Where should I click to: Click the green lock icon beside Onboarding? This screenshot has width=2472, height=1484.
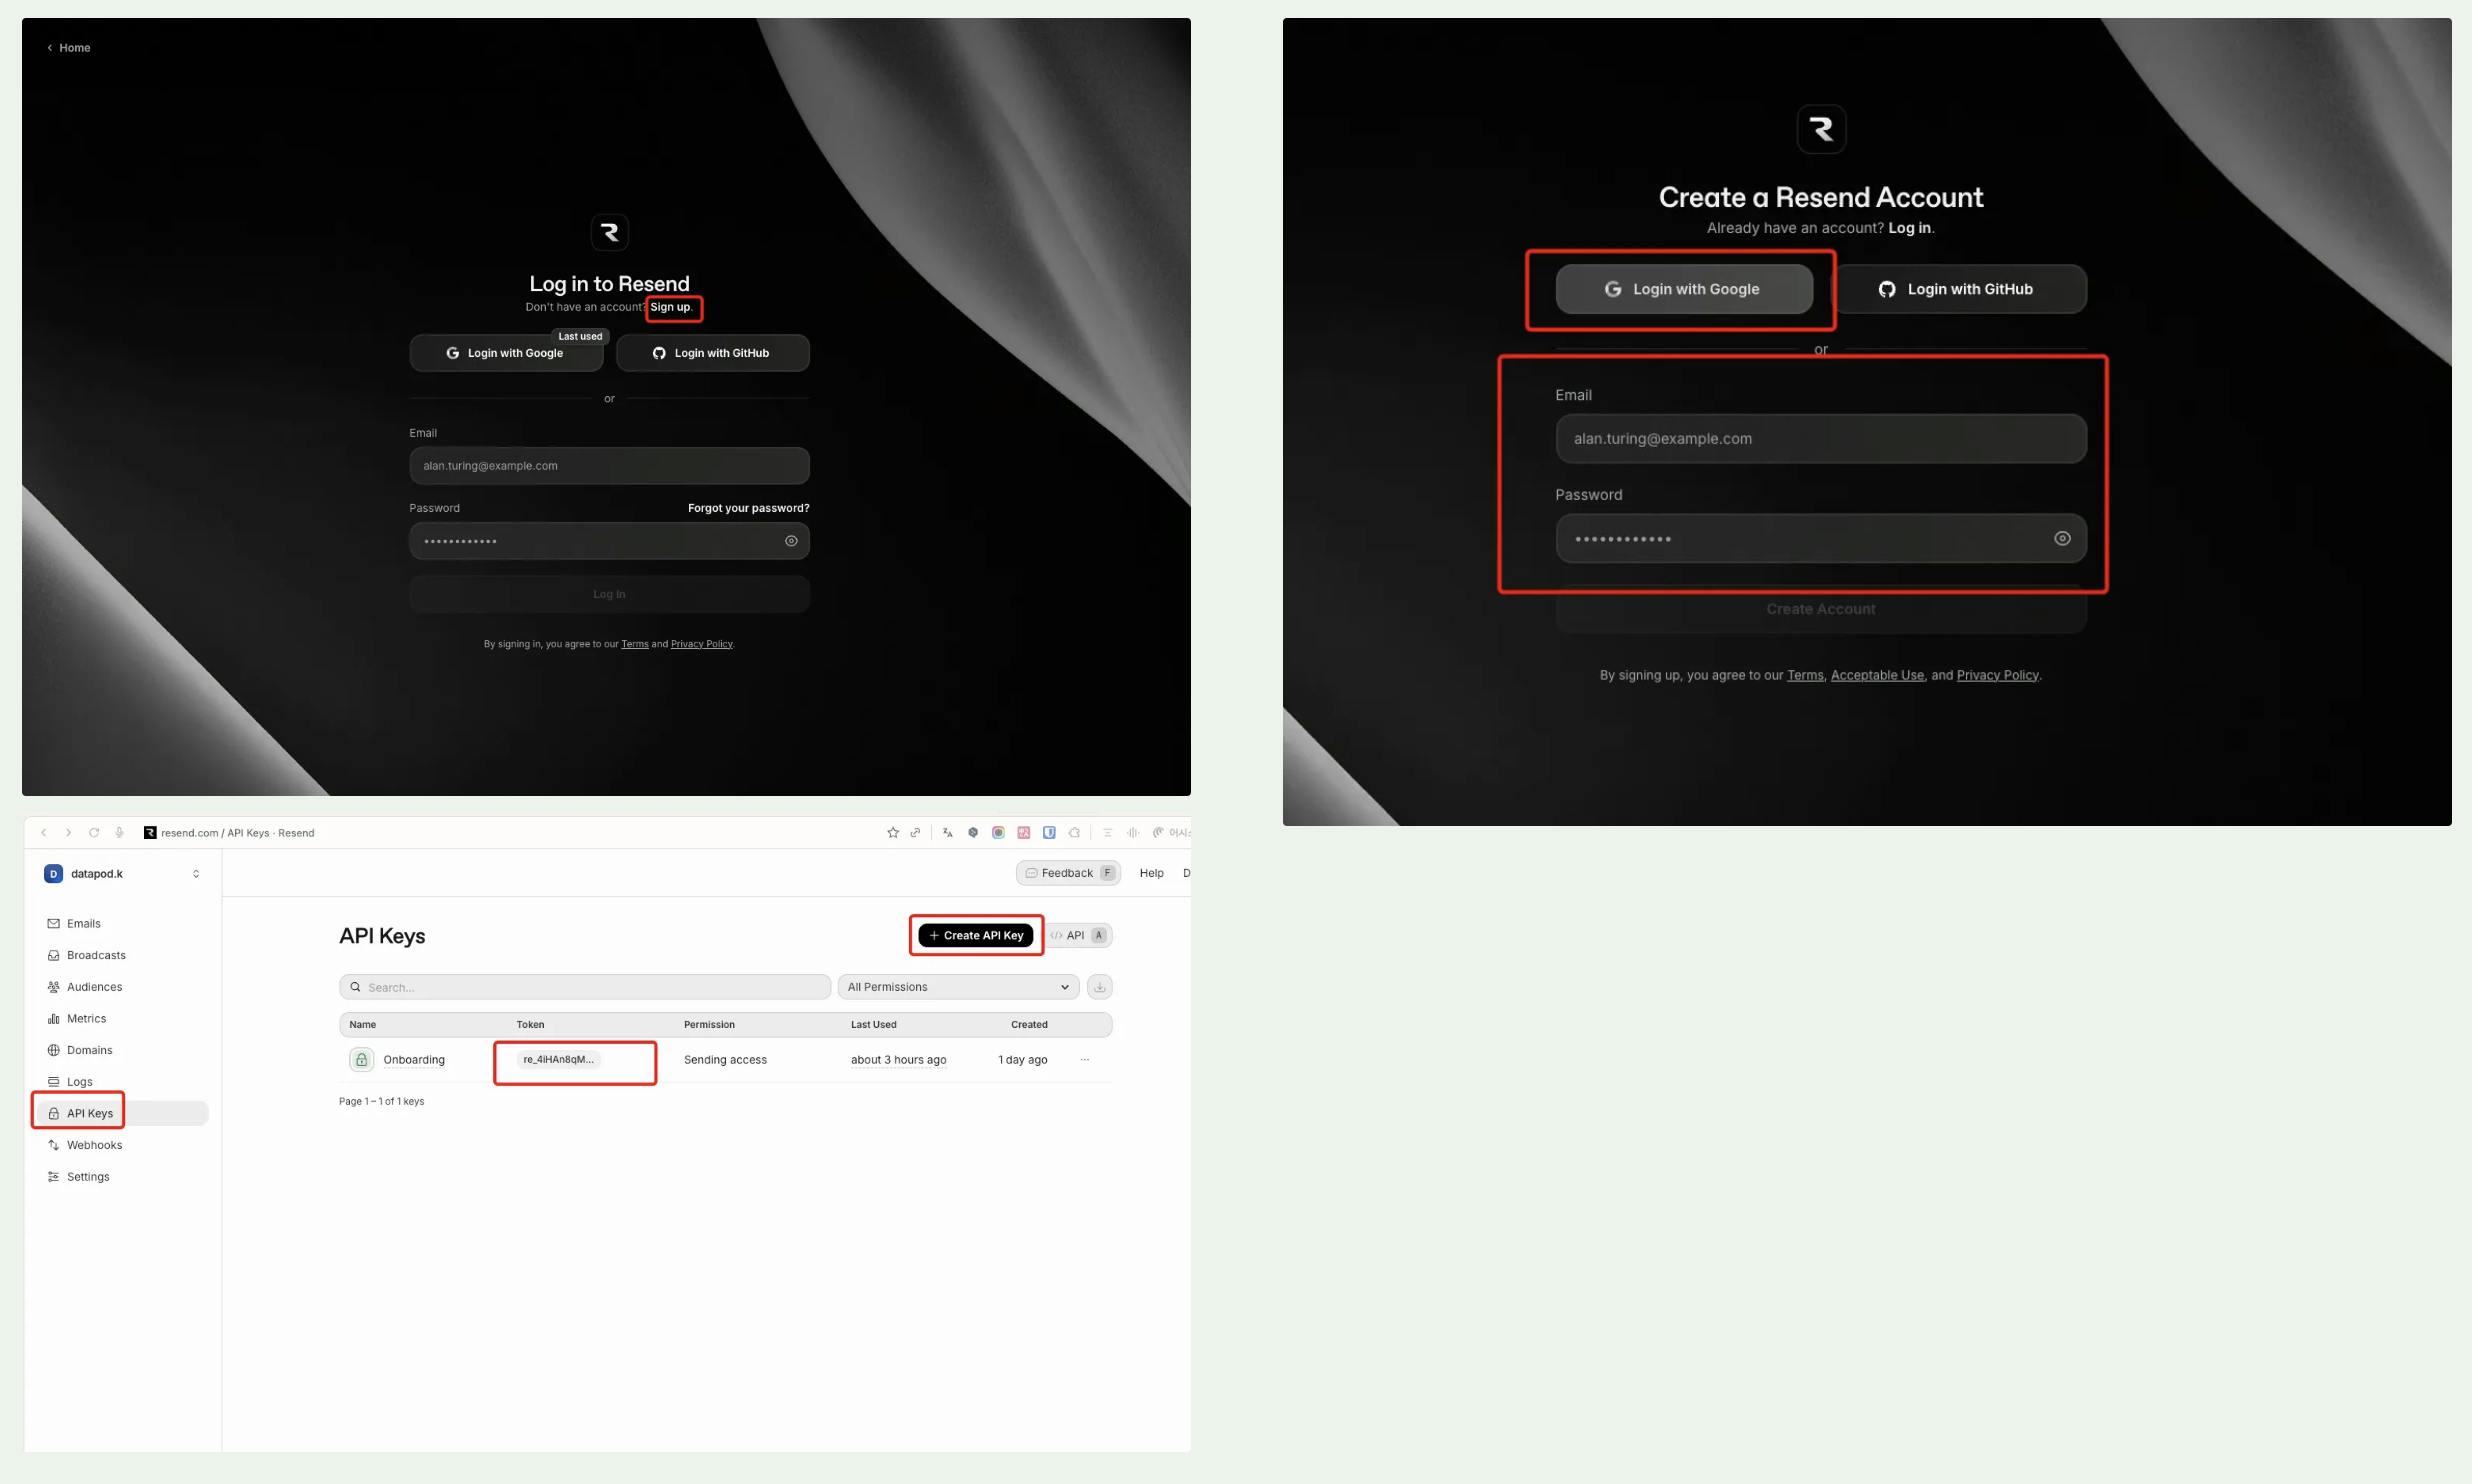point(361,1059)
